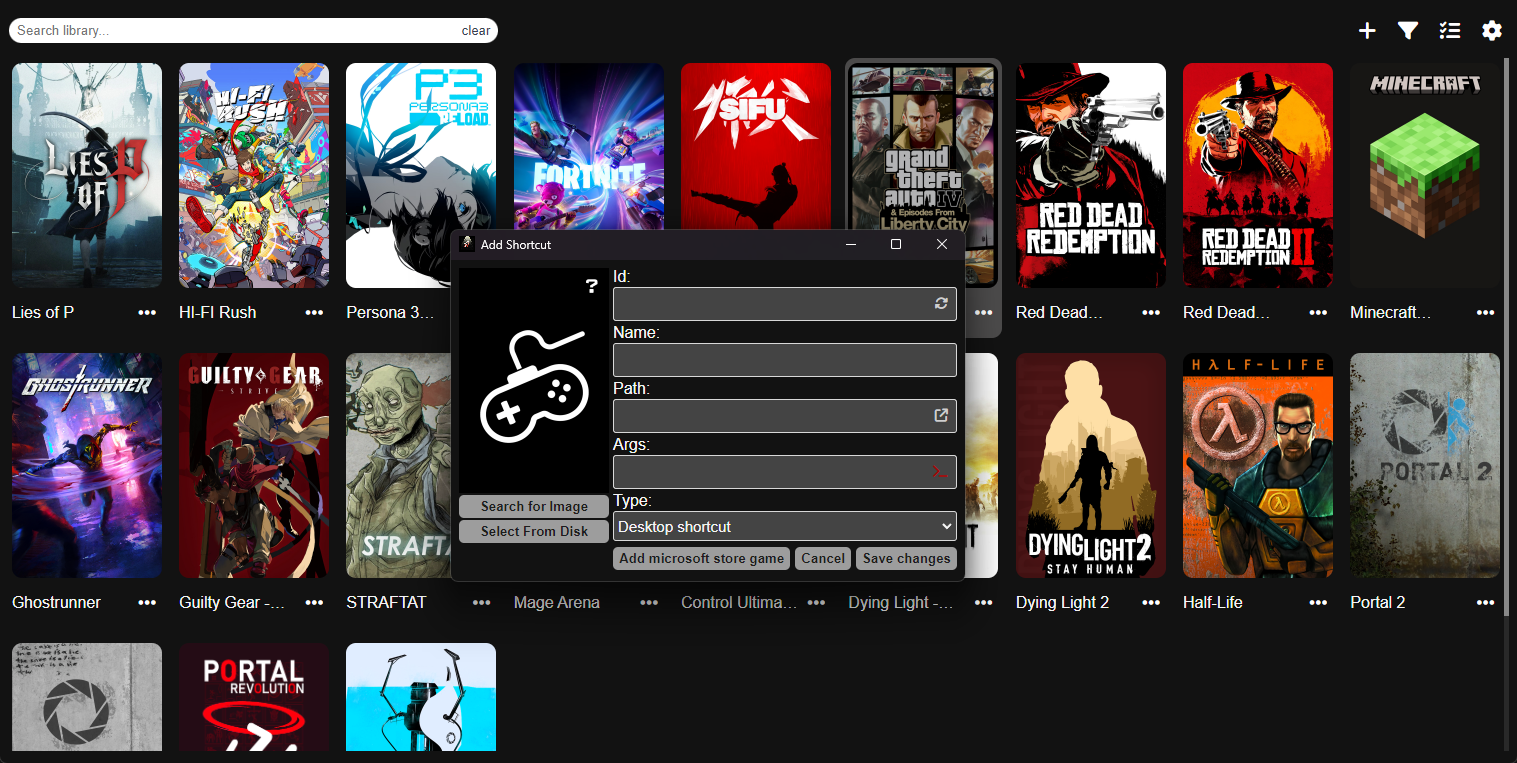Screen dimensions: 1517x763
Task: Open Lies of P three-dot menu
Action: (147, 313)
